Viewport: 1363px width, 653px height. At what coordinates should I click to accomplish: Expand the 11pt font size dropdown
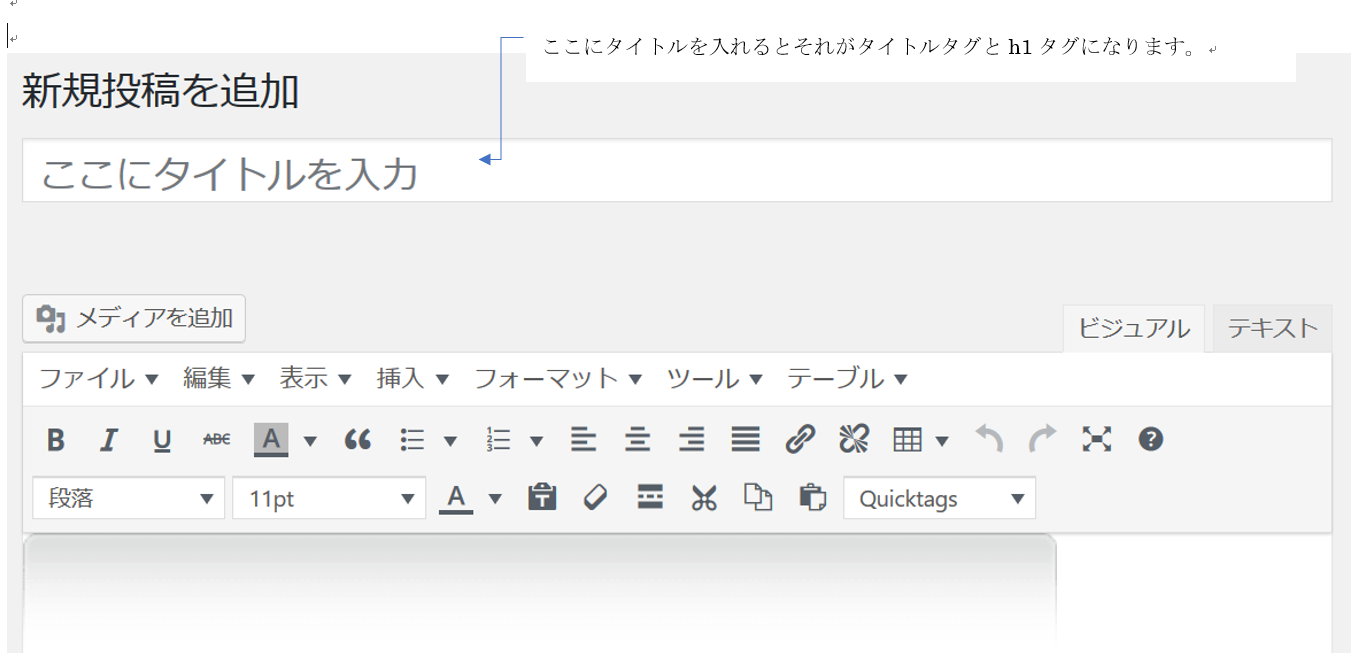[x=329, y=498]
